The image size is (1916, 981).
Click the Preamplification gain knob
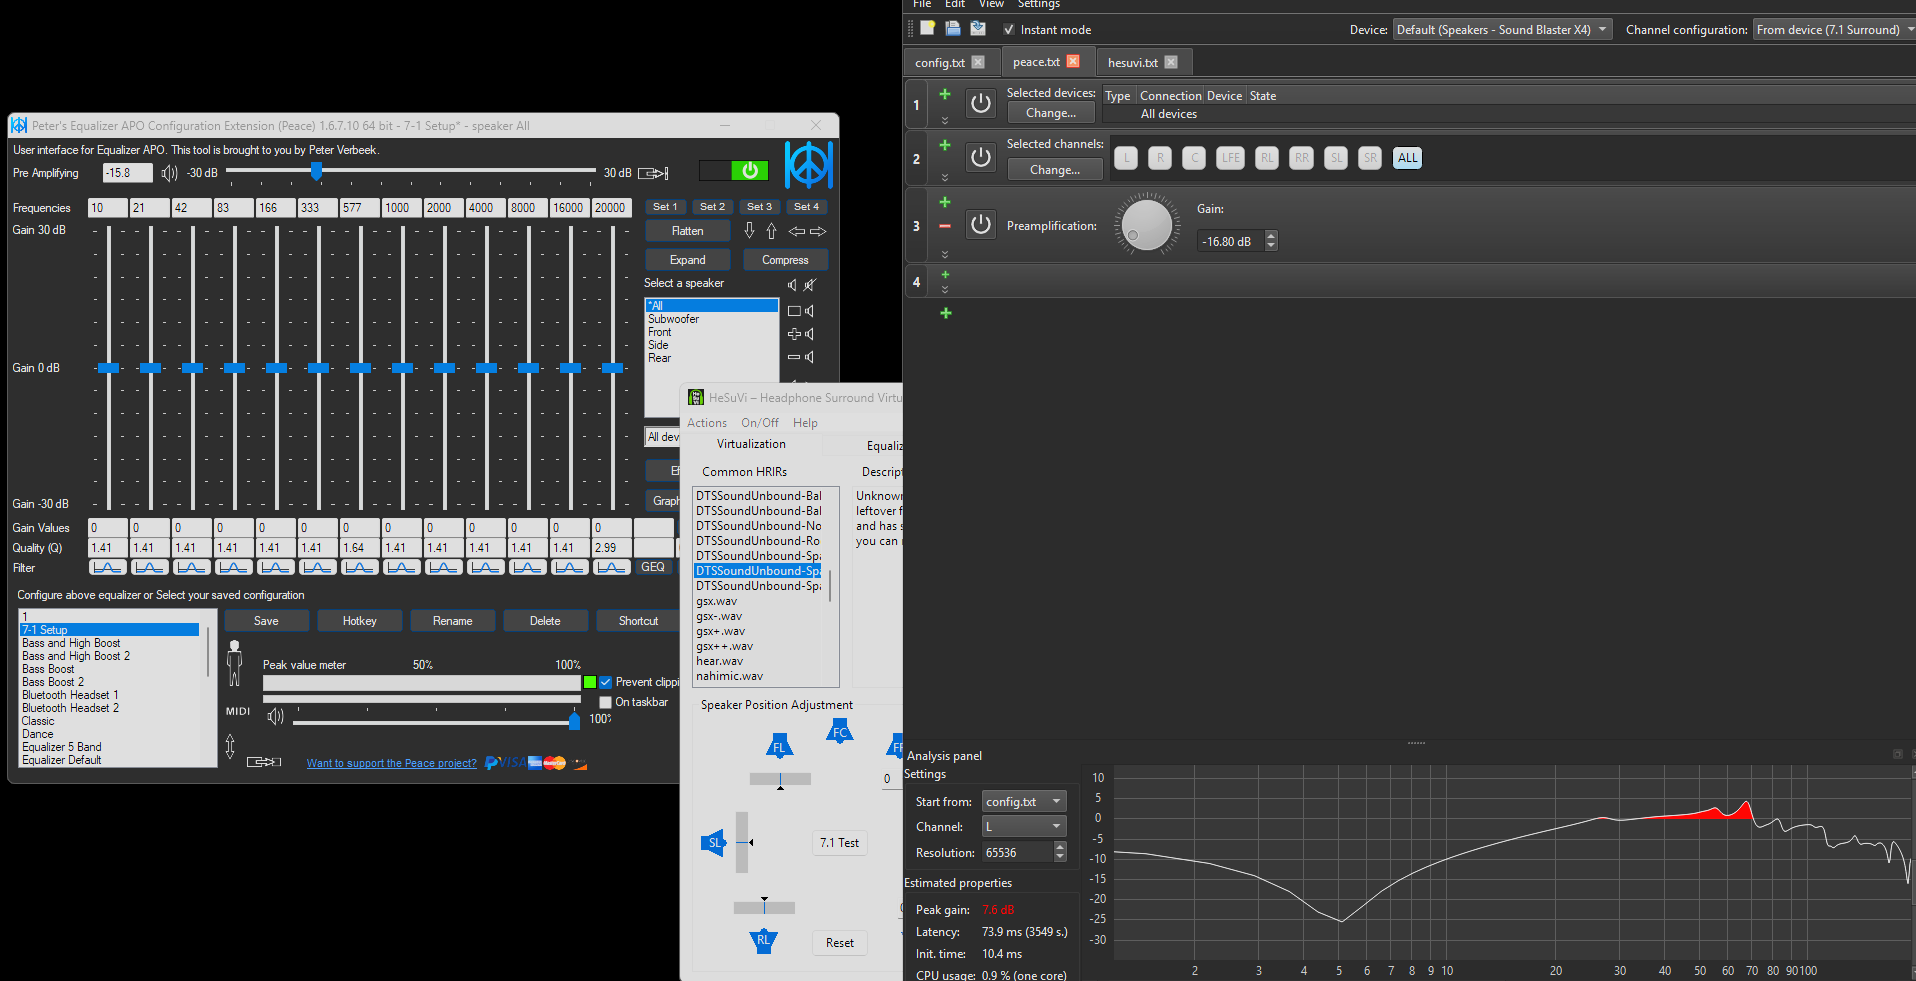[1147, 224]
